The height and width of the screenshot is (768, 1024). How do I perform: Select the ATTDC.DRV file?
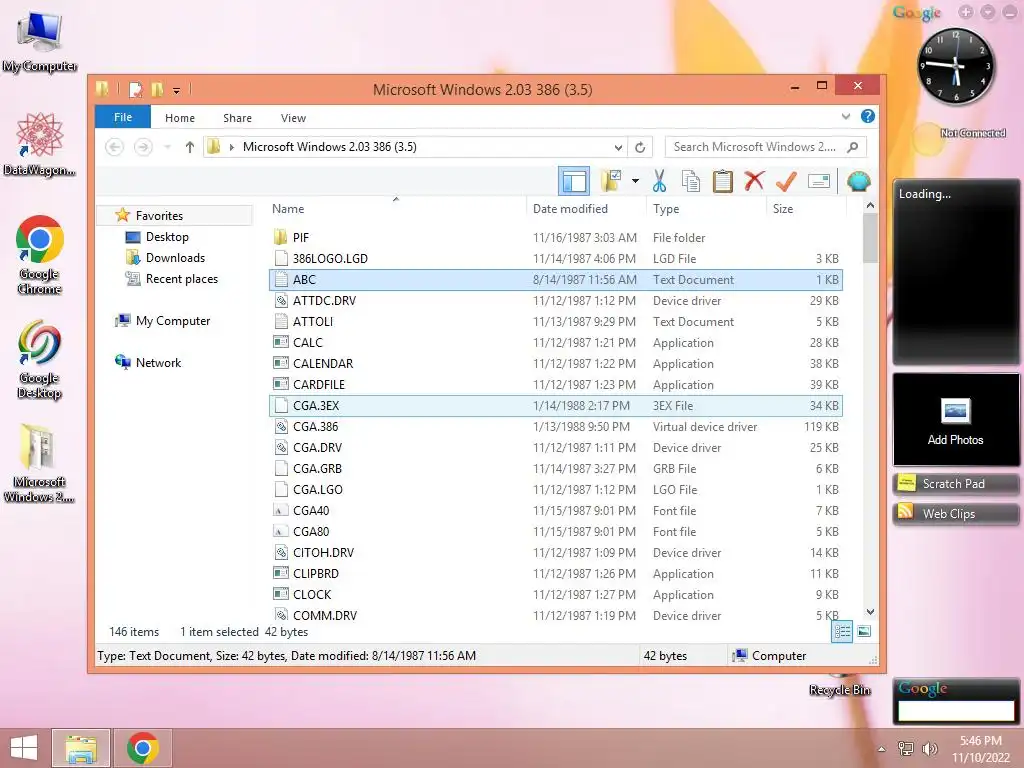tap(555, 300)
